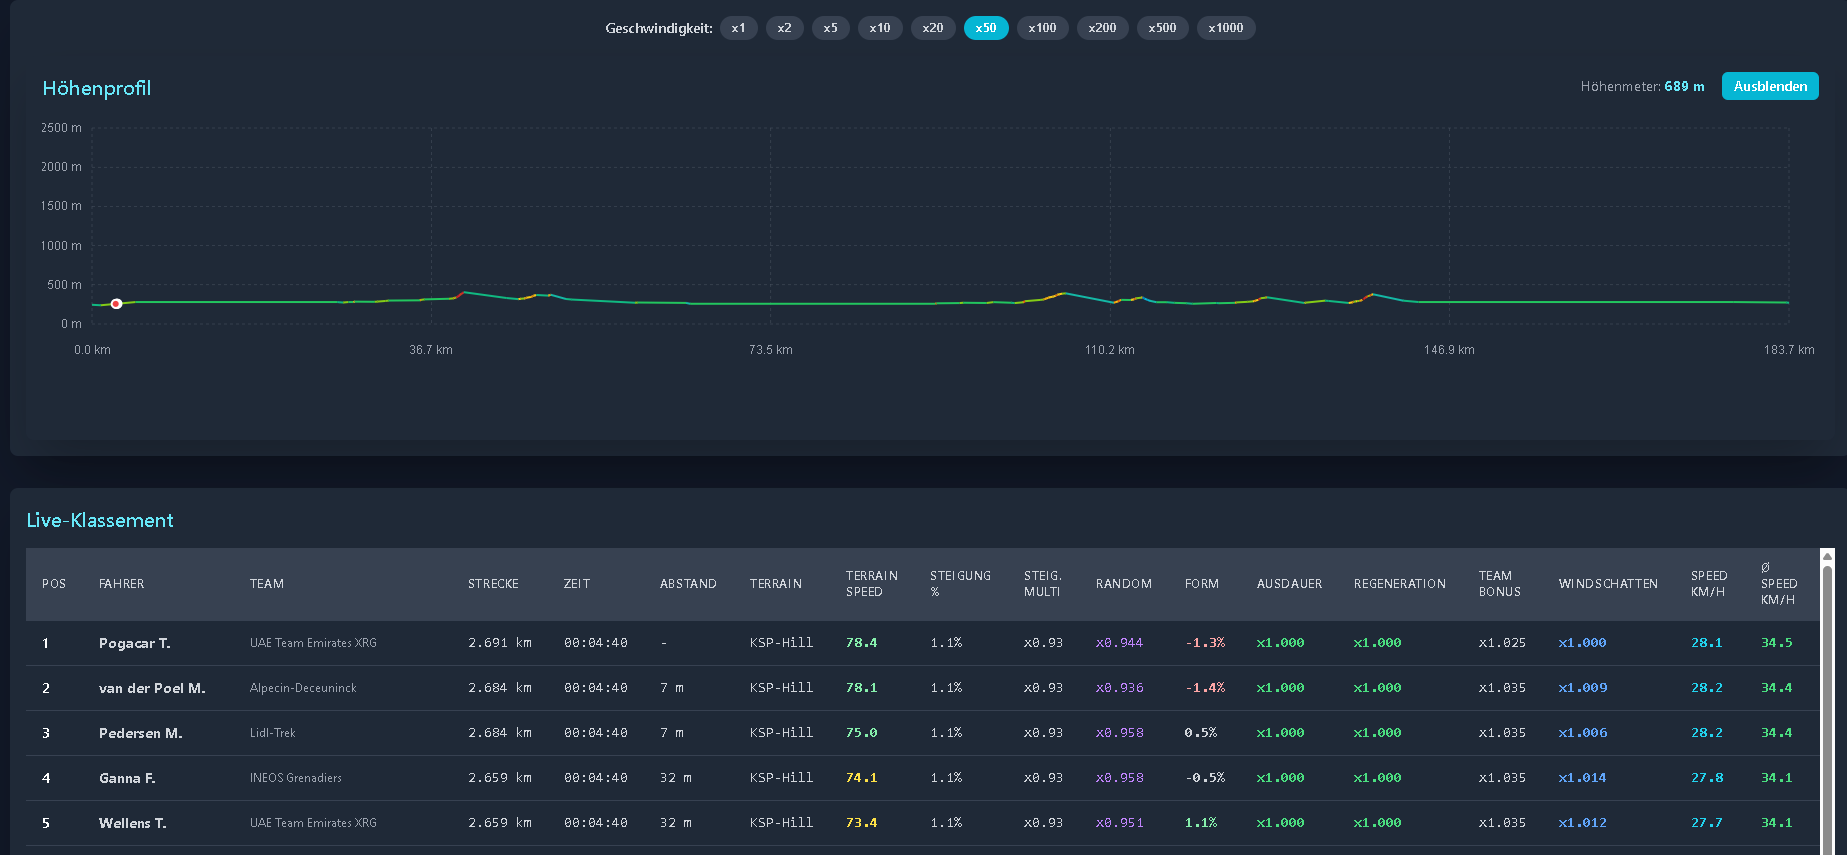Hide elevation profile with Ausblenden button
Image resolution: width=1847 pixels, height=855 pixels.
click(1769, 87)
